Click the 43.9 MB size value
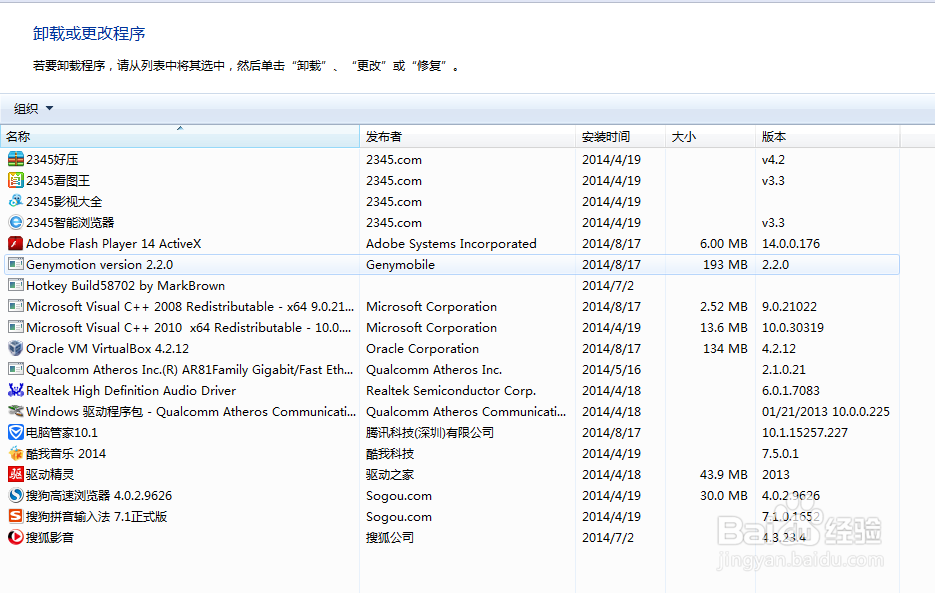935x593 pixels. (723, 474)
